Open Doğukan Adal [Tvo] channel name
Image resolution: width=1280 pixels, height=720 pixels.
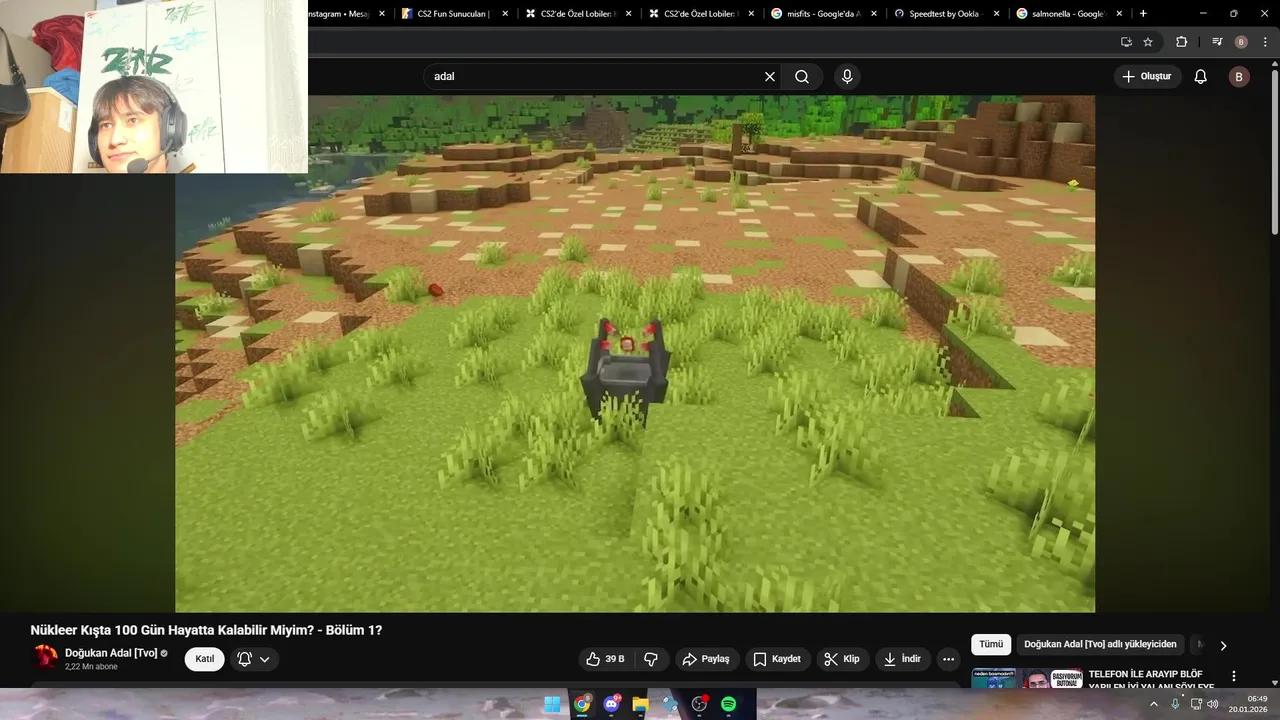(x=111, y=653)
